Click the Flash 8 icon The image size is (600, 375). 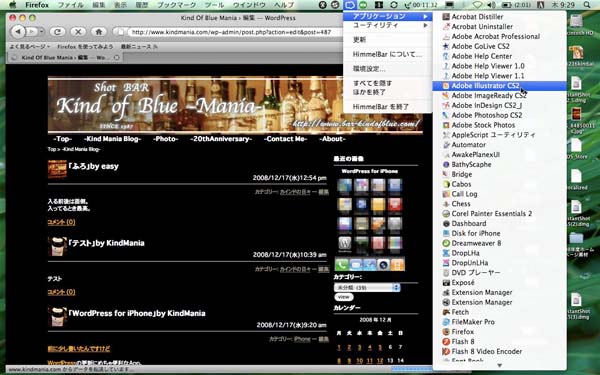point(446,342)
